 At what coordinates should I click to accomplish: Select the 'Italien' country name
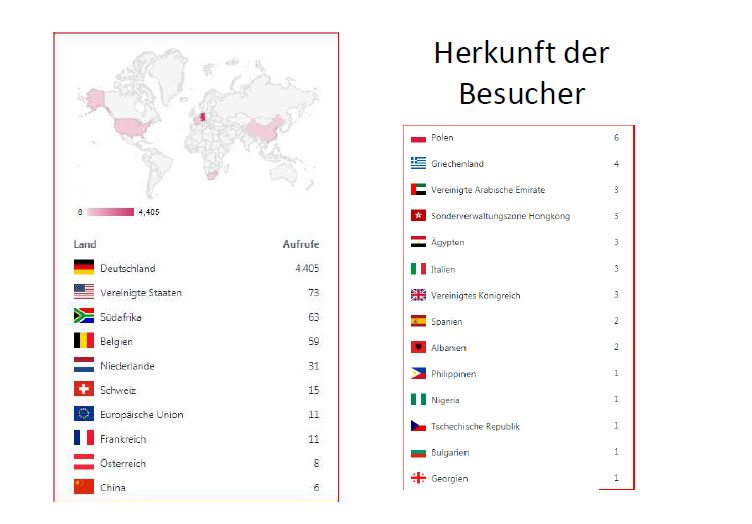(443, 269)
